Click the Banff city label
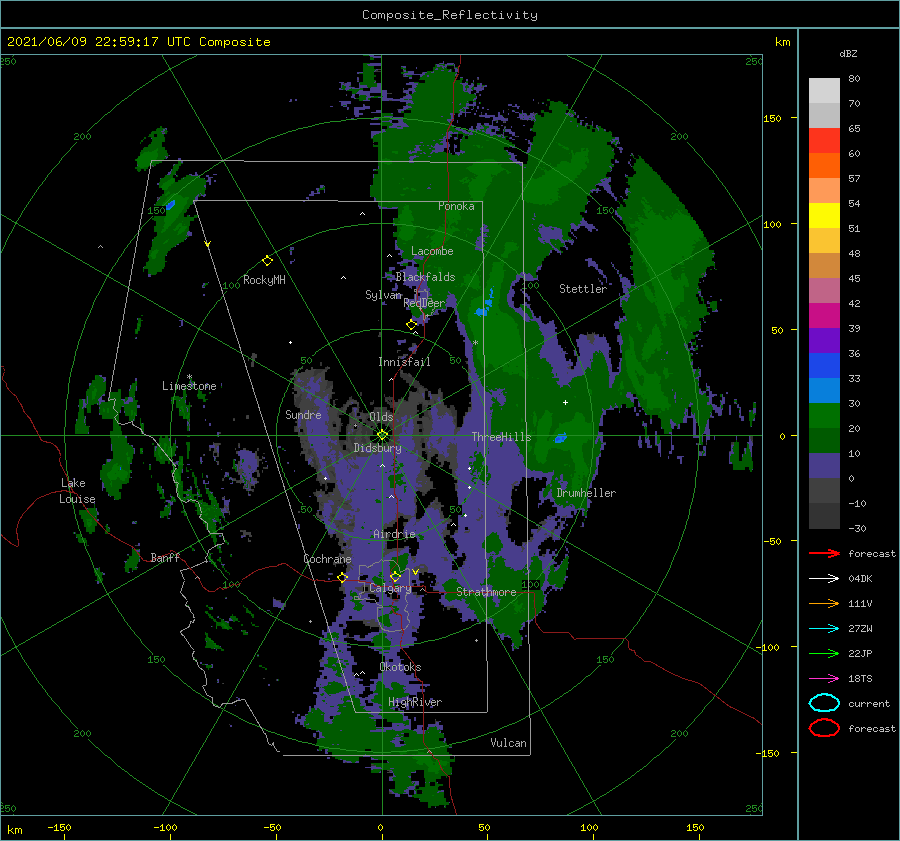The height and width of the screenshot is (841, 900). coord(165,557)
